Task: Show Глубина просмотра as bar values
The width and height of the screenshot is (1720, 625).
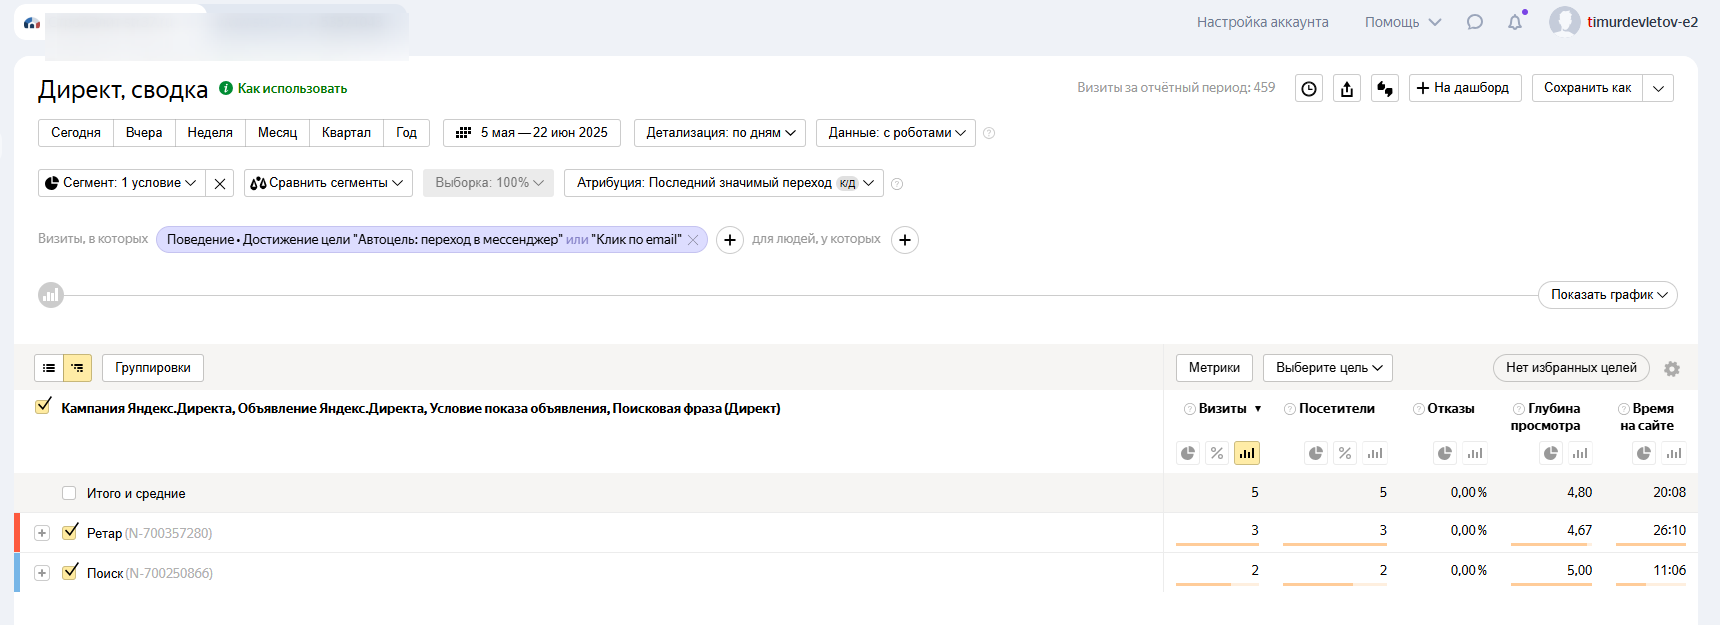Action: [x=1580, y=453]
